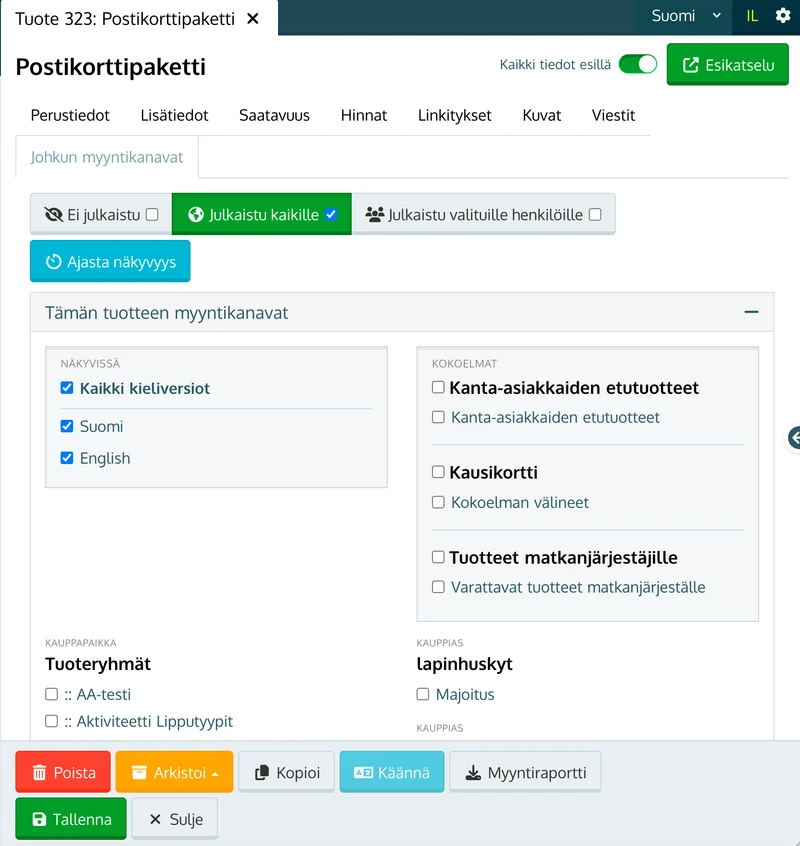Open the Viestit tab
The width and height of the screenshot is (800, 846).
click(x=613, y=115)
